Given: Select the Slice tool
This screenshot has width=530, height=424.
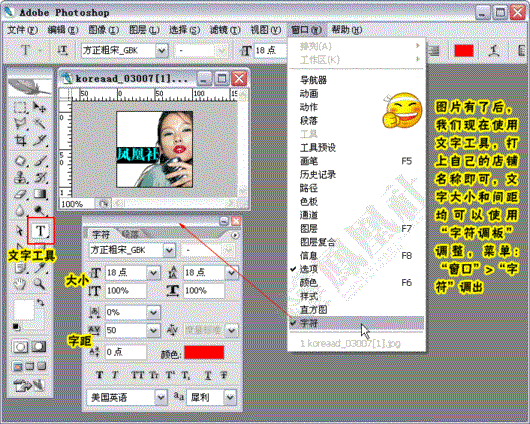Looking at the screenshot, I should point(40,140).
